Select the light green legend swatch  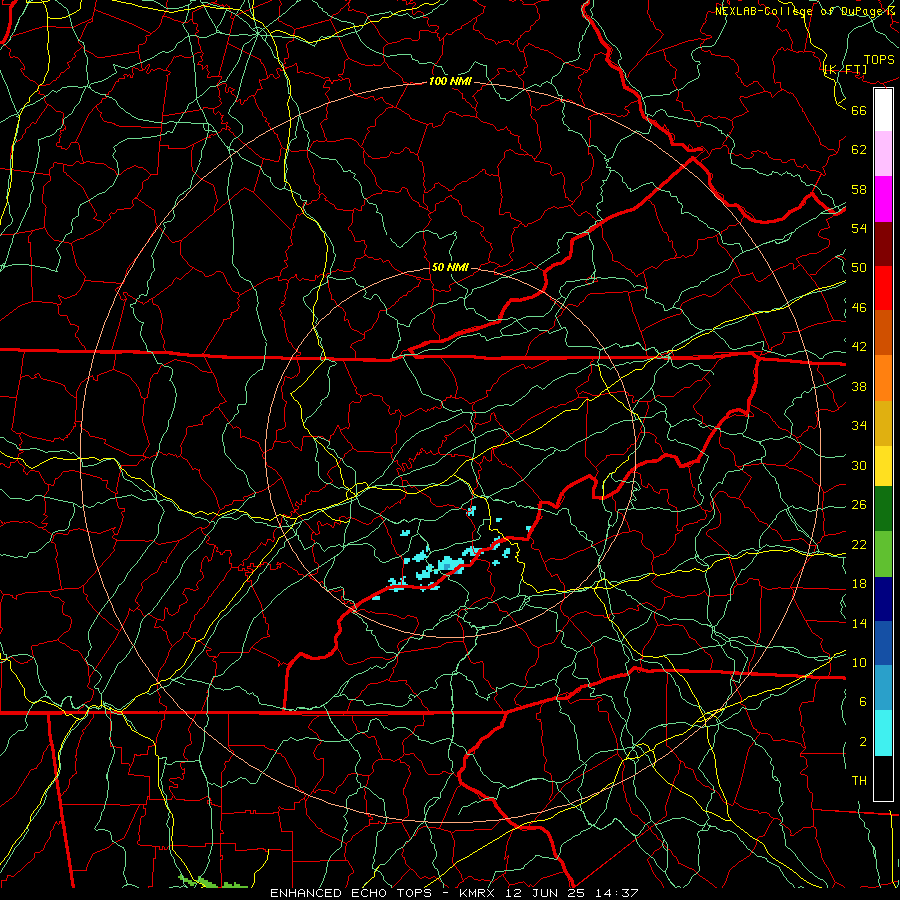pyautogui.click(x=883, y=554)
